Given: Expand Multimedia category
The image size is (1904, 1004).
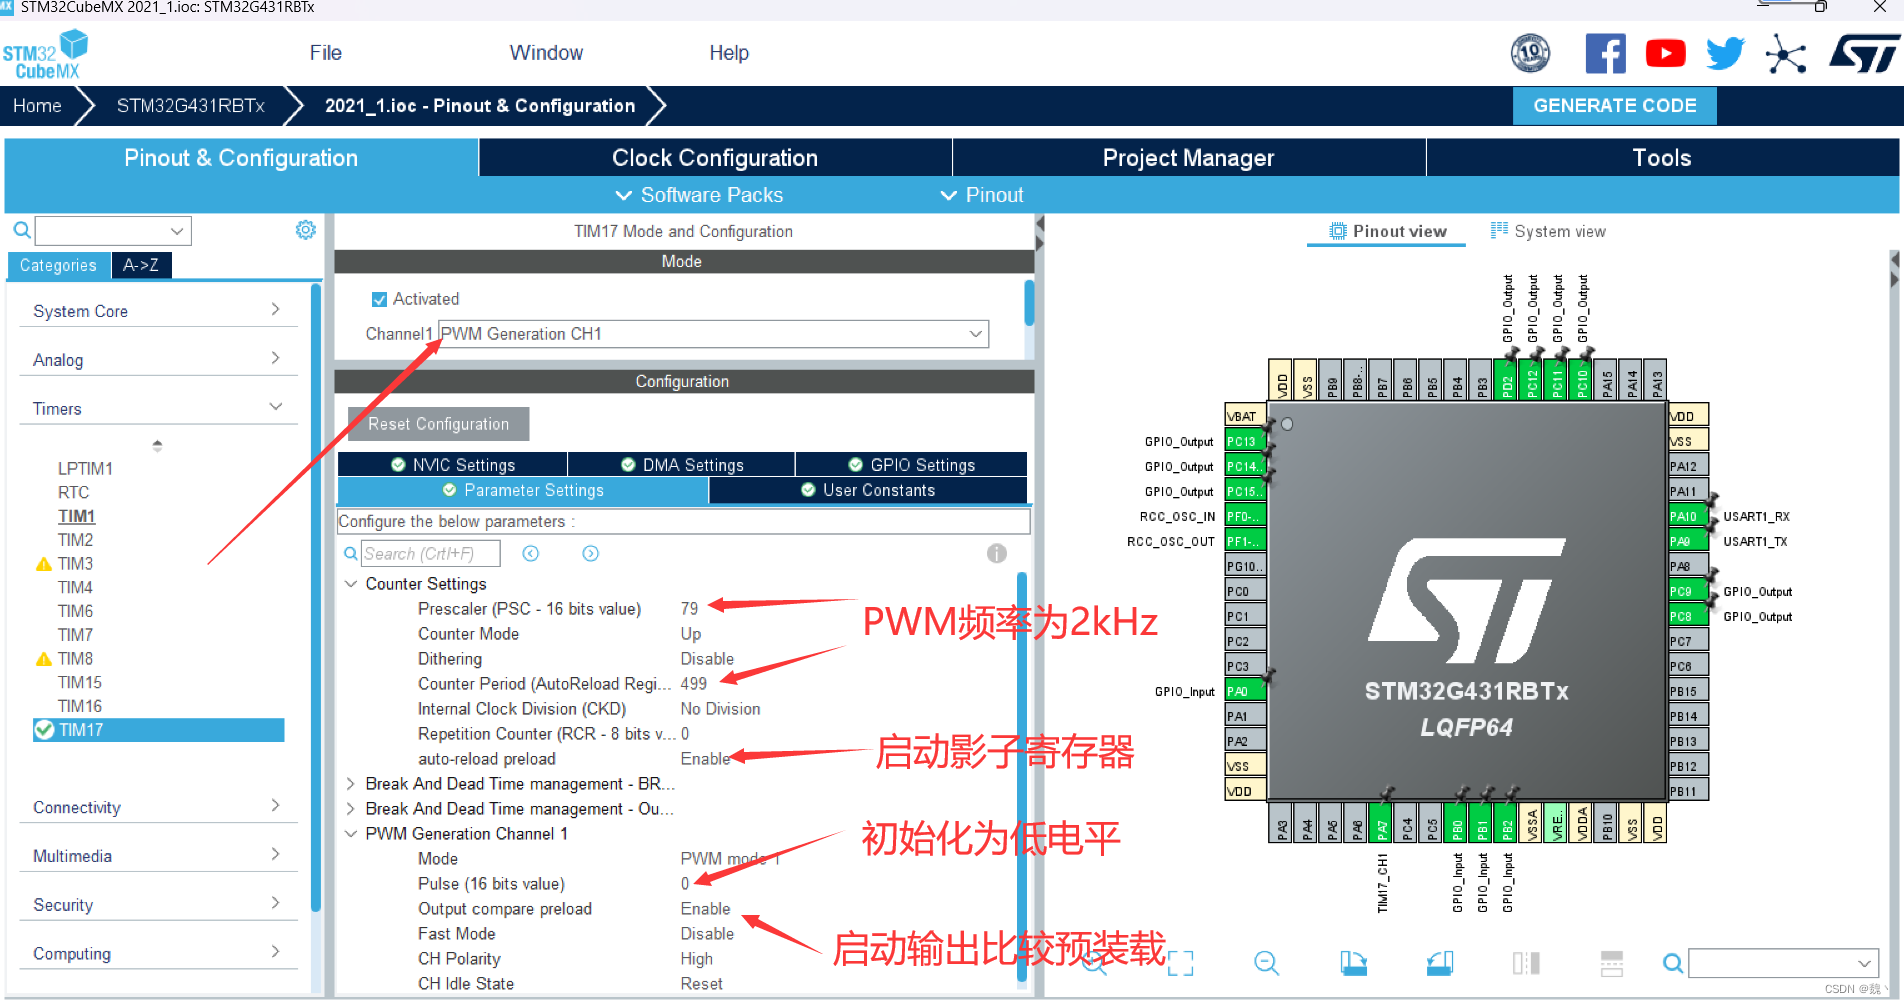Looking at the screenshot, I should (158, 856).
